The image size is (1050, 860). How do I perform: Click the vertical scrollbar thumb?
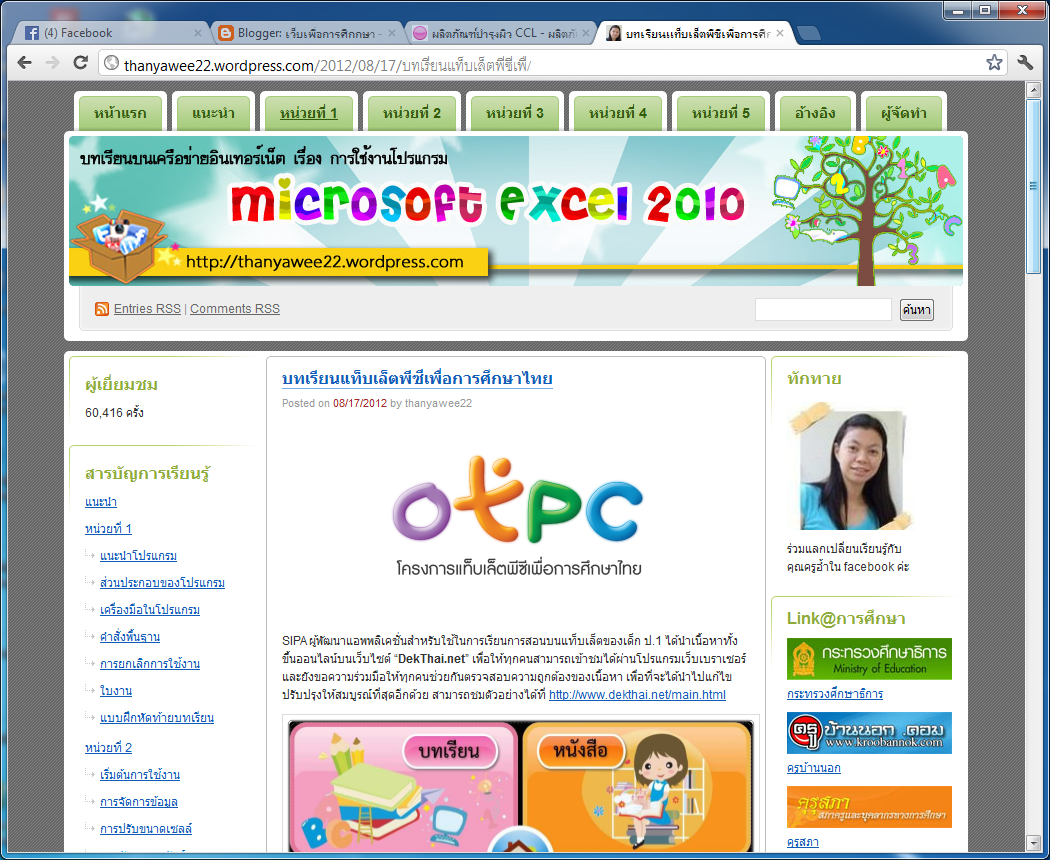1033,186
